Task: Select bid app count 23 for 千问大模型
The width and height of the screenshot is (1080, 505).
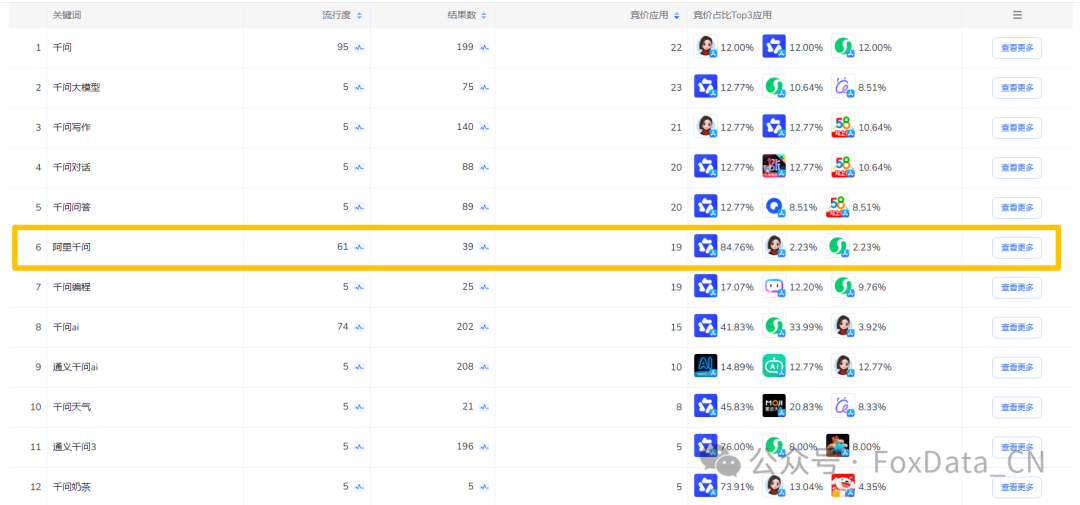Action: point(676,87)
